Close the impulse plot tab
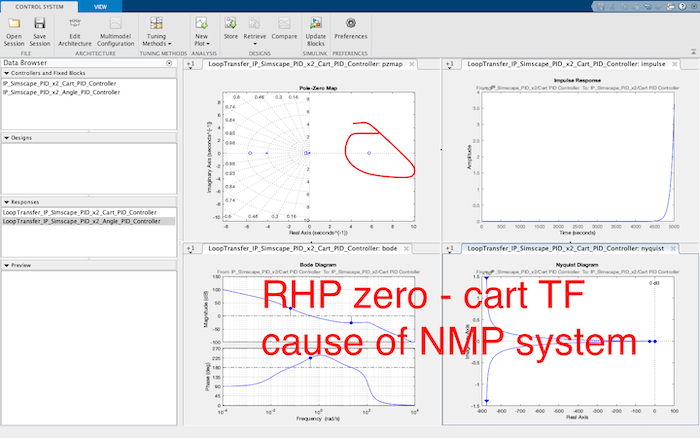 [x=675, y=64]
